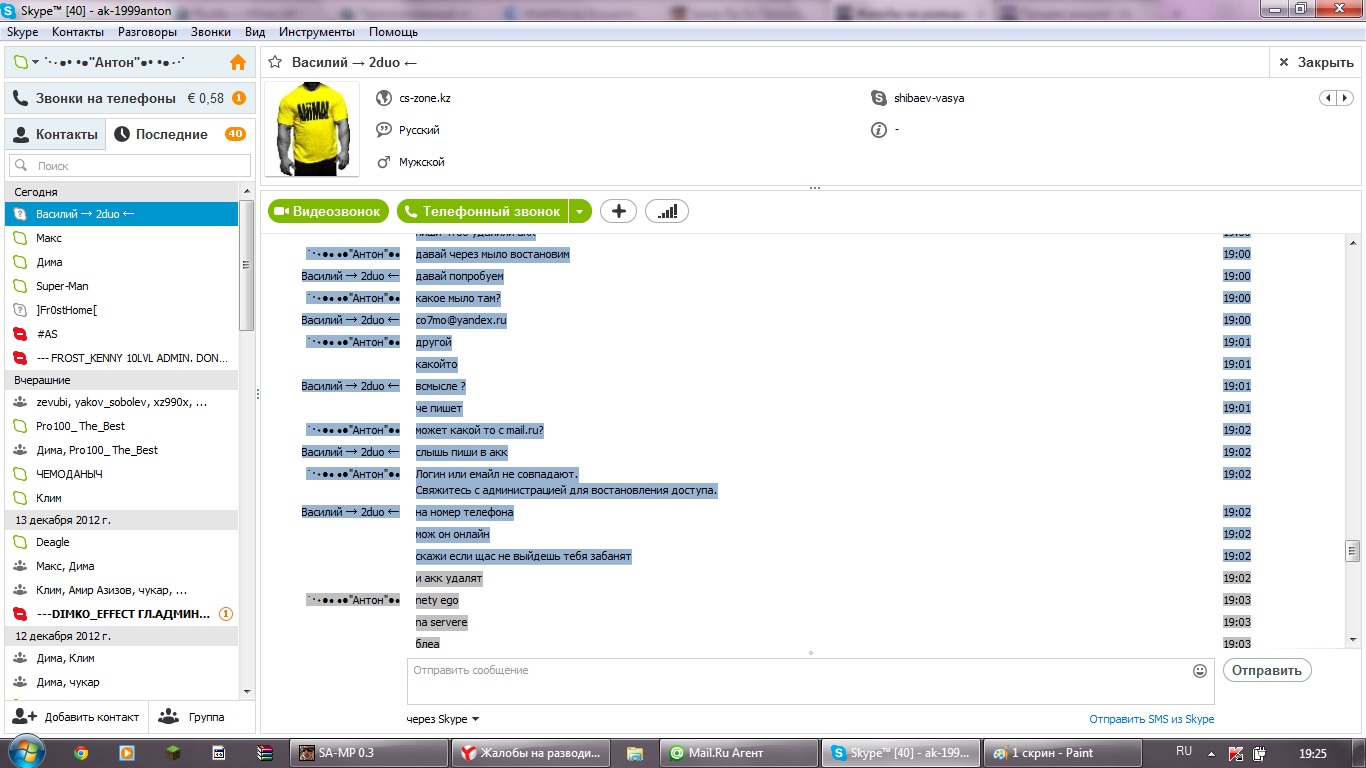Open Chrome from the taskbar
Screen dimensions: 1366x768
[x=81, y=753]
